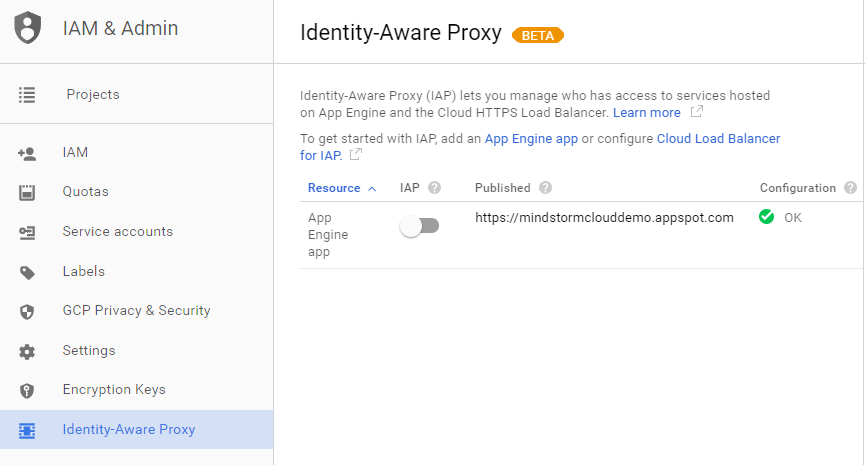Click the IAM & Admin title
Image resolution: width=865 pixels, height=465 pixels.
[x=120, y=28]
